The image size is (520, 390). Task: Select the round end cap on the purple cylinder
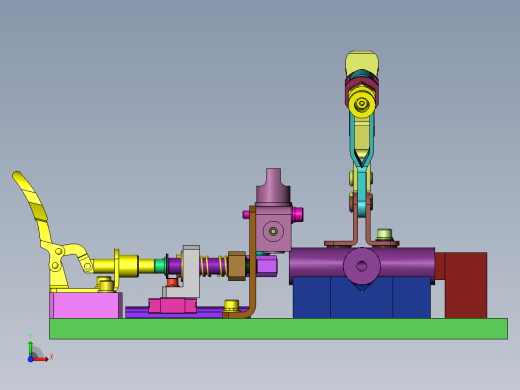click(362, 266)
